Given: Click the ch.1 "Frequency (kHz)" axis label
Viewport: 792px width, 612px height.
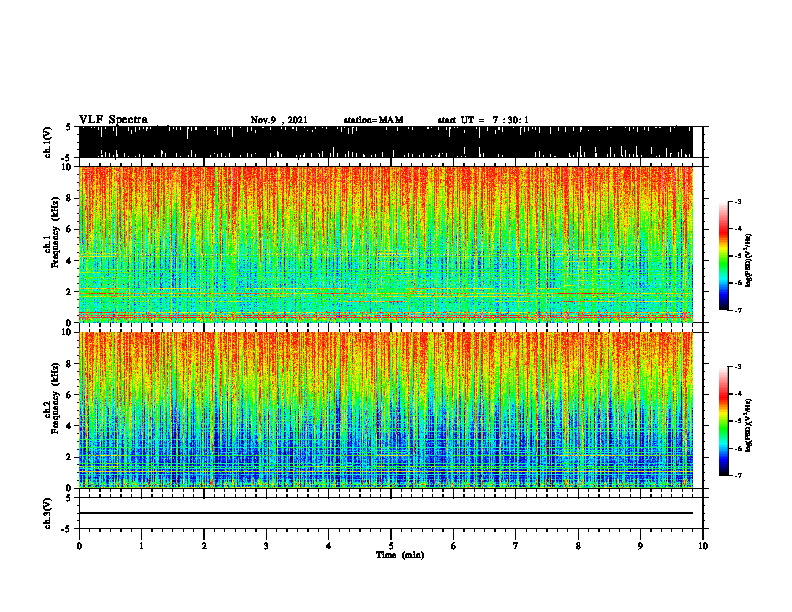Looking at the screenshot, I should point(56,232).
